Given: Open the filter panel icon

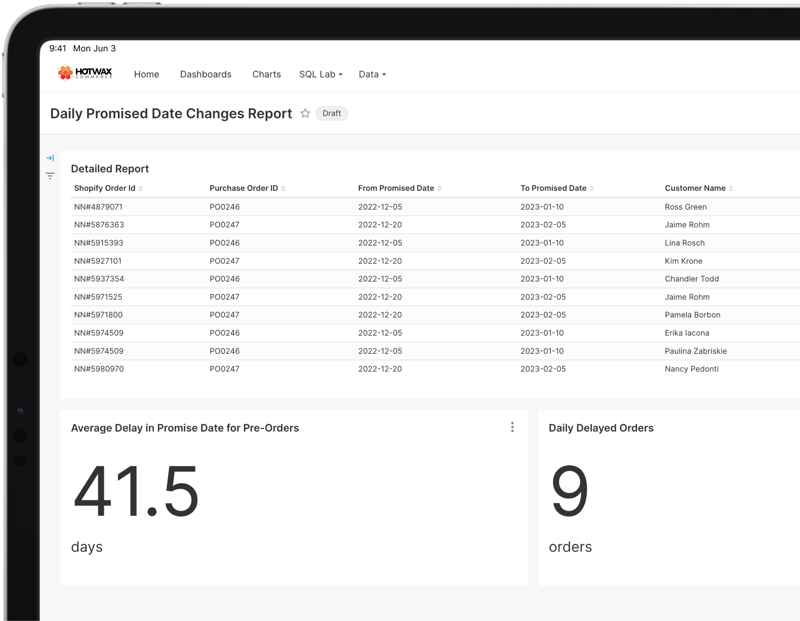Looking at the screenshot, I should point(50,176).
